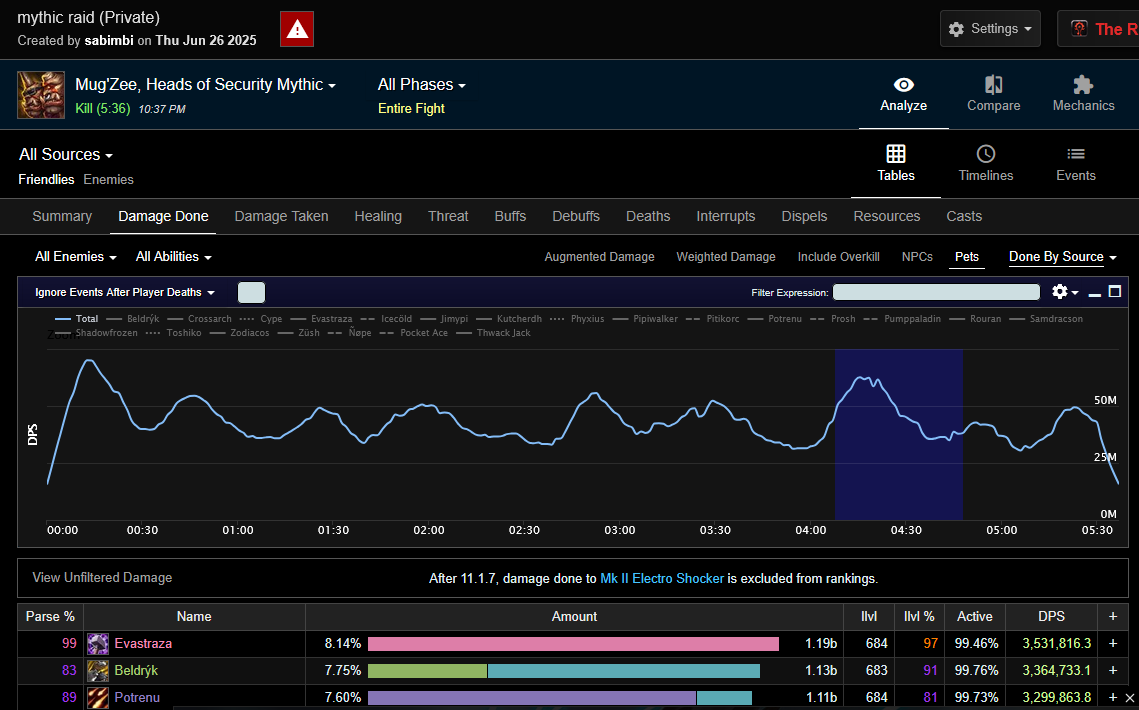Screen dimensions: 1139x710
Task: Open the Mug'Zee encounter dropdown
Action: point(206,85)
